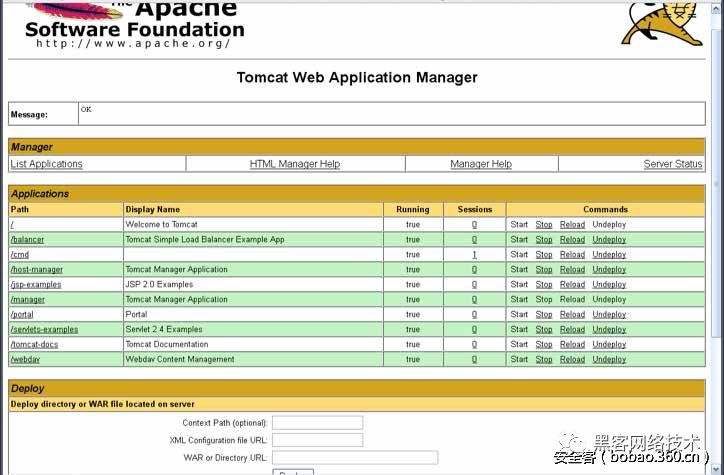
Task: Open the /webdav path link
Action: coord(25,359)
